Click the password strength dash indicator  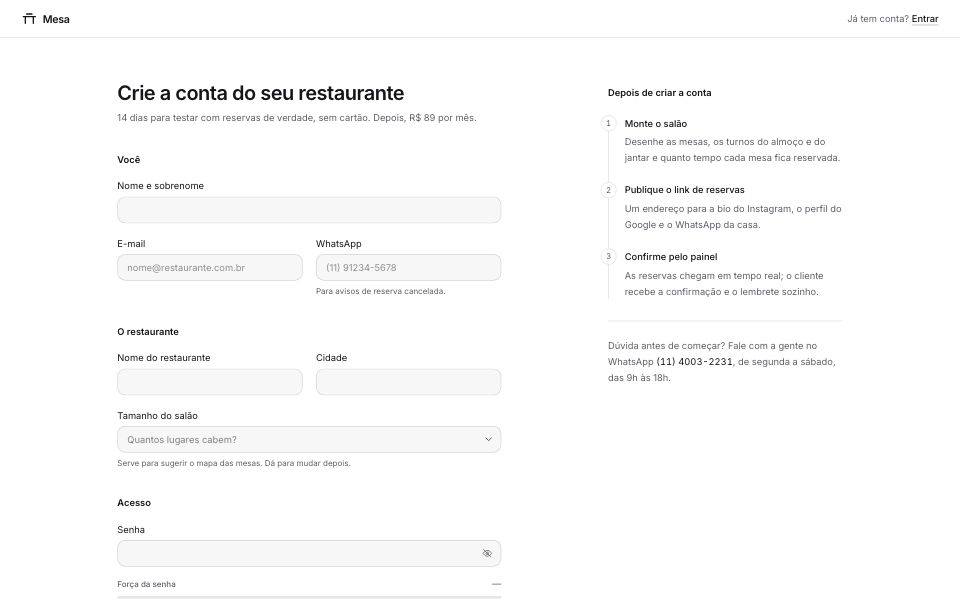[496, 584]
